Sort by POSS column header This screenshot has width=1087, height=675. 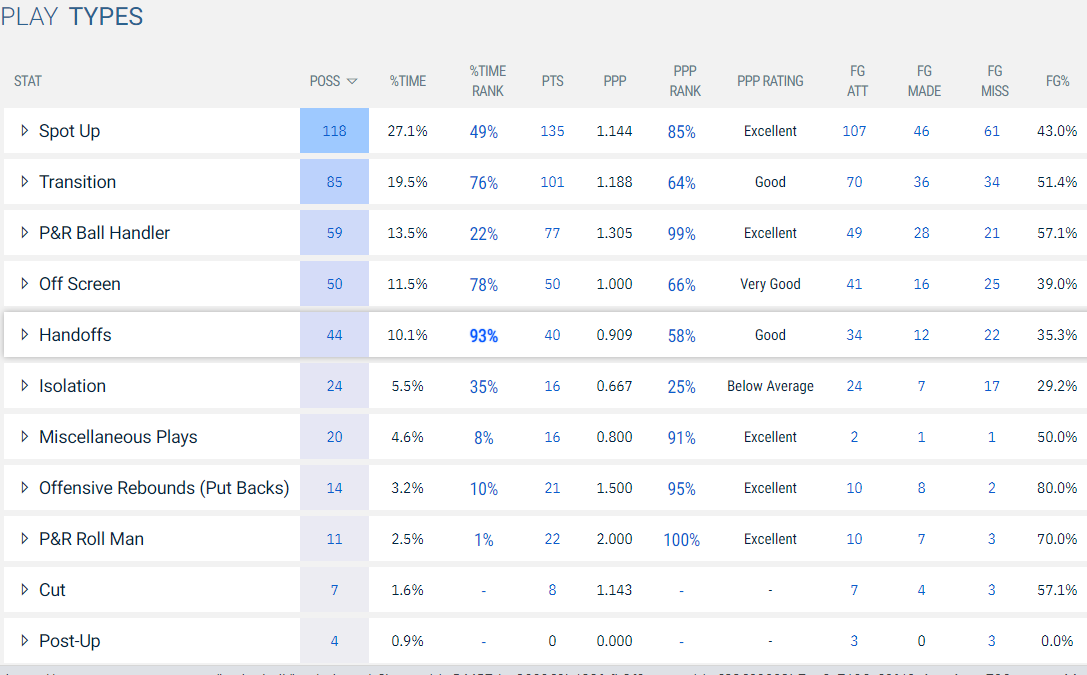point(333,81)
